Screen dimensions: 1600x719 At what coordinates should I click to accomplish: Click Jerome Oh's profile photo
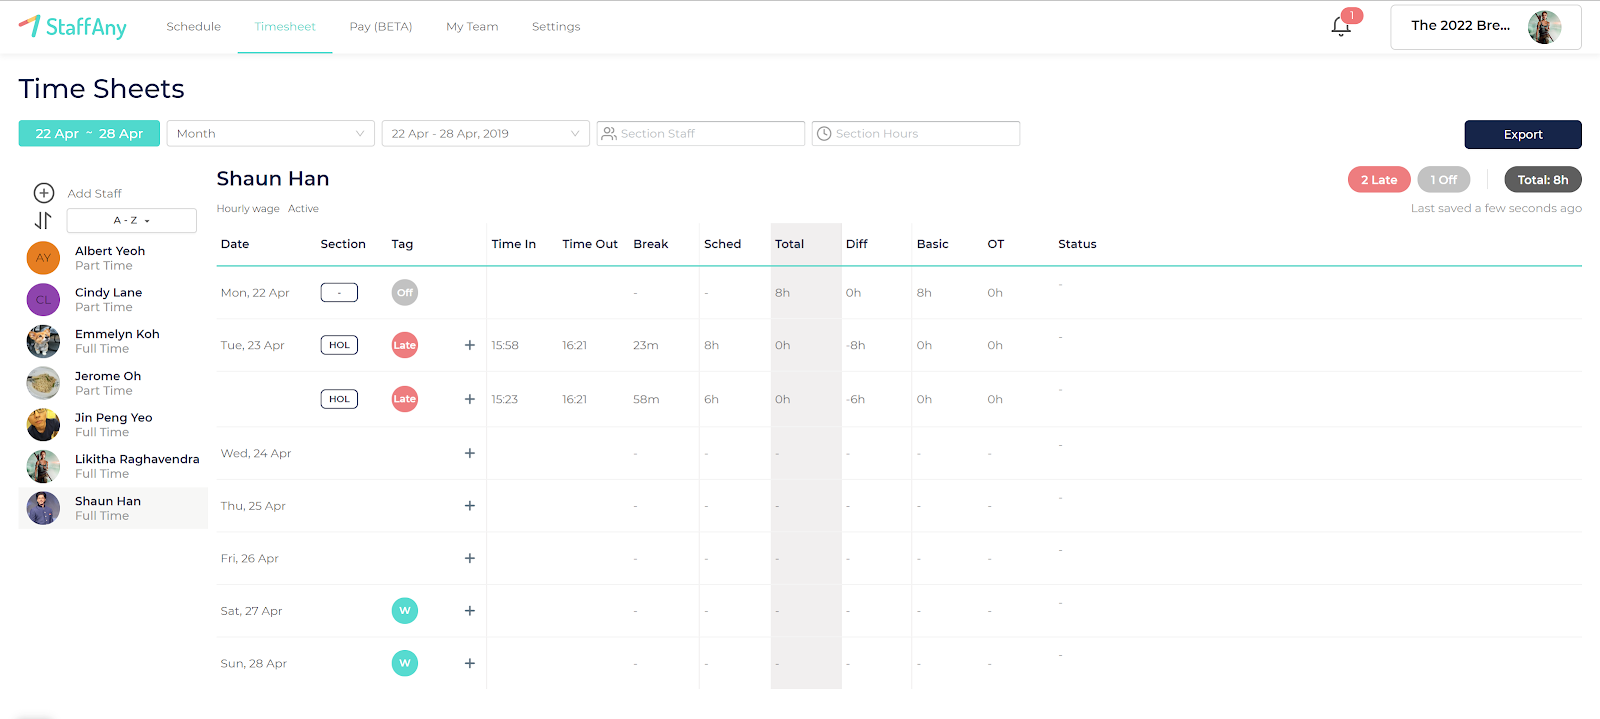pos(43,383)
